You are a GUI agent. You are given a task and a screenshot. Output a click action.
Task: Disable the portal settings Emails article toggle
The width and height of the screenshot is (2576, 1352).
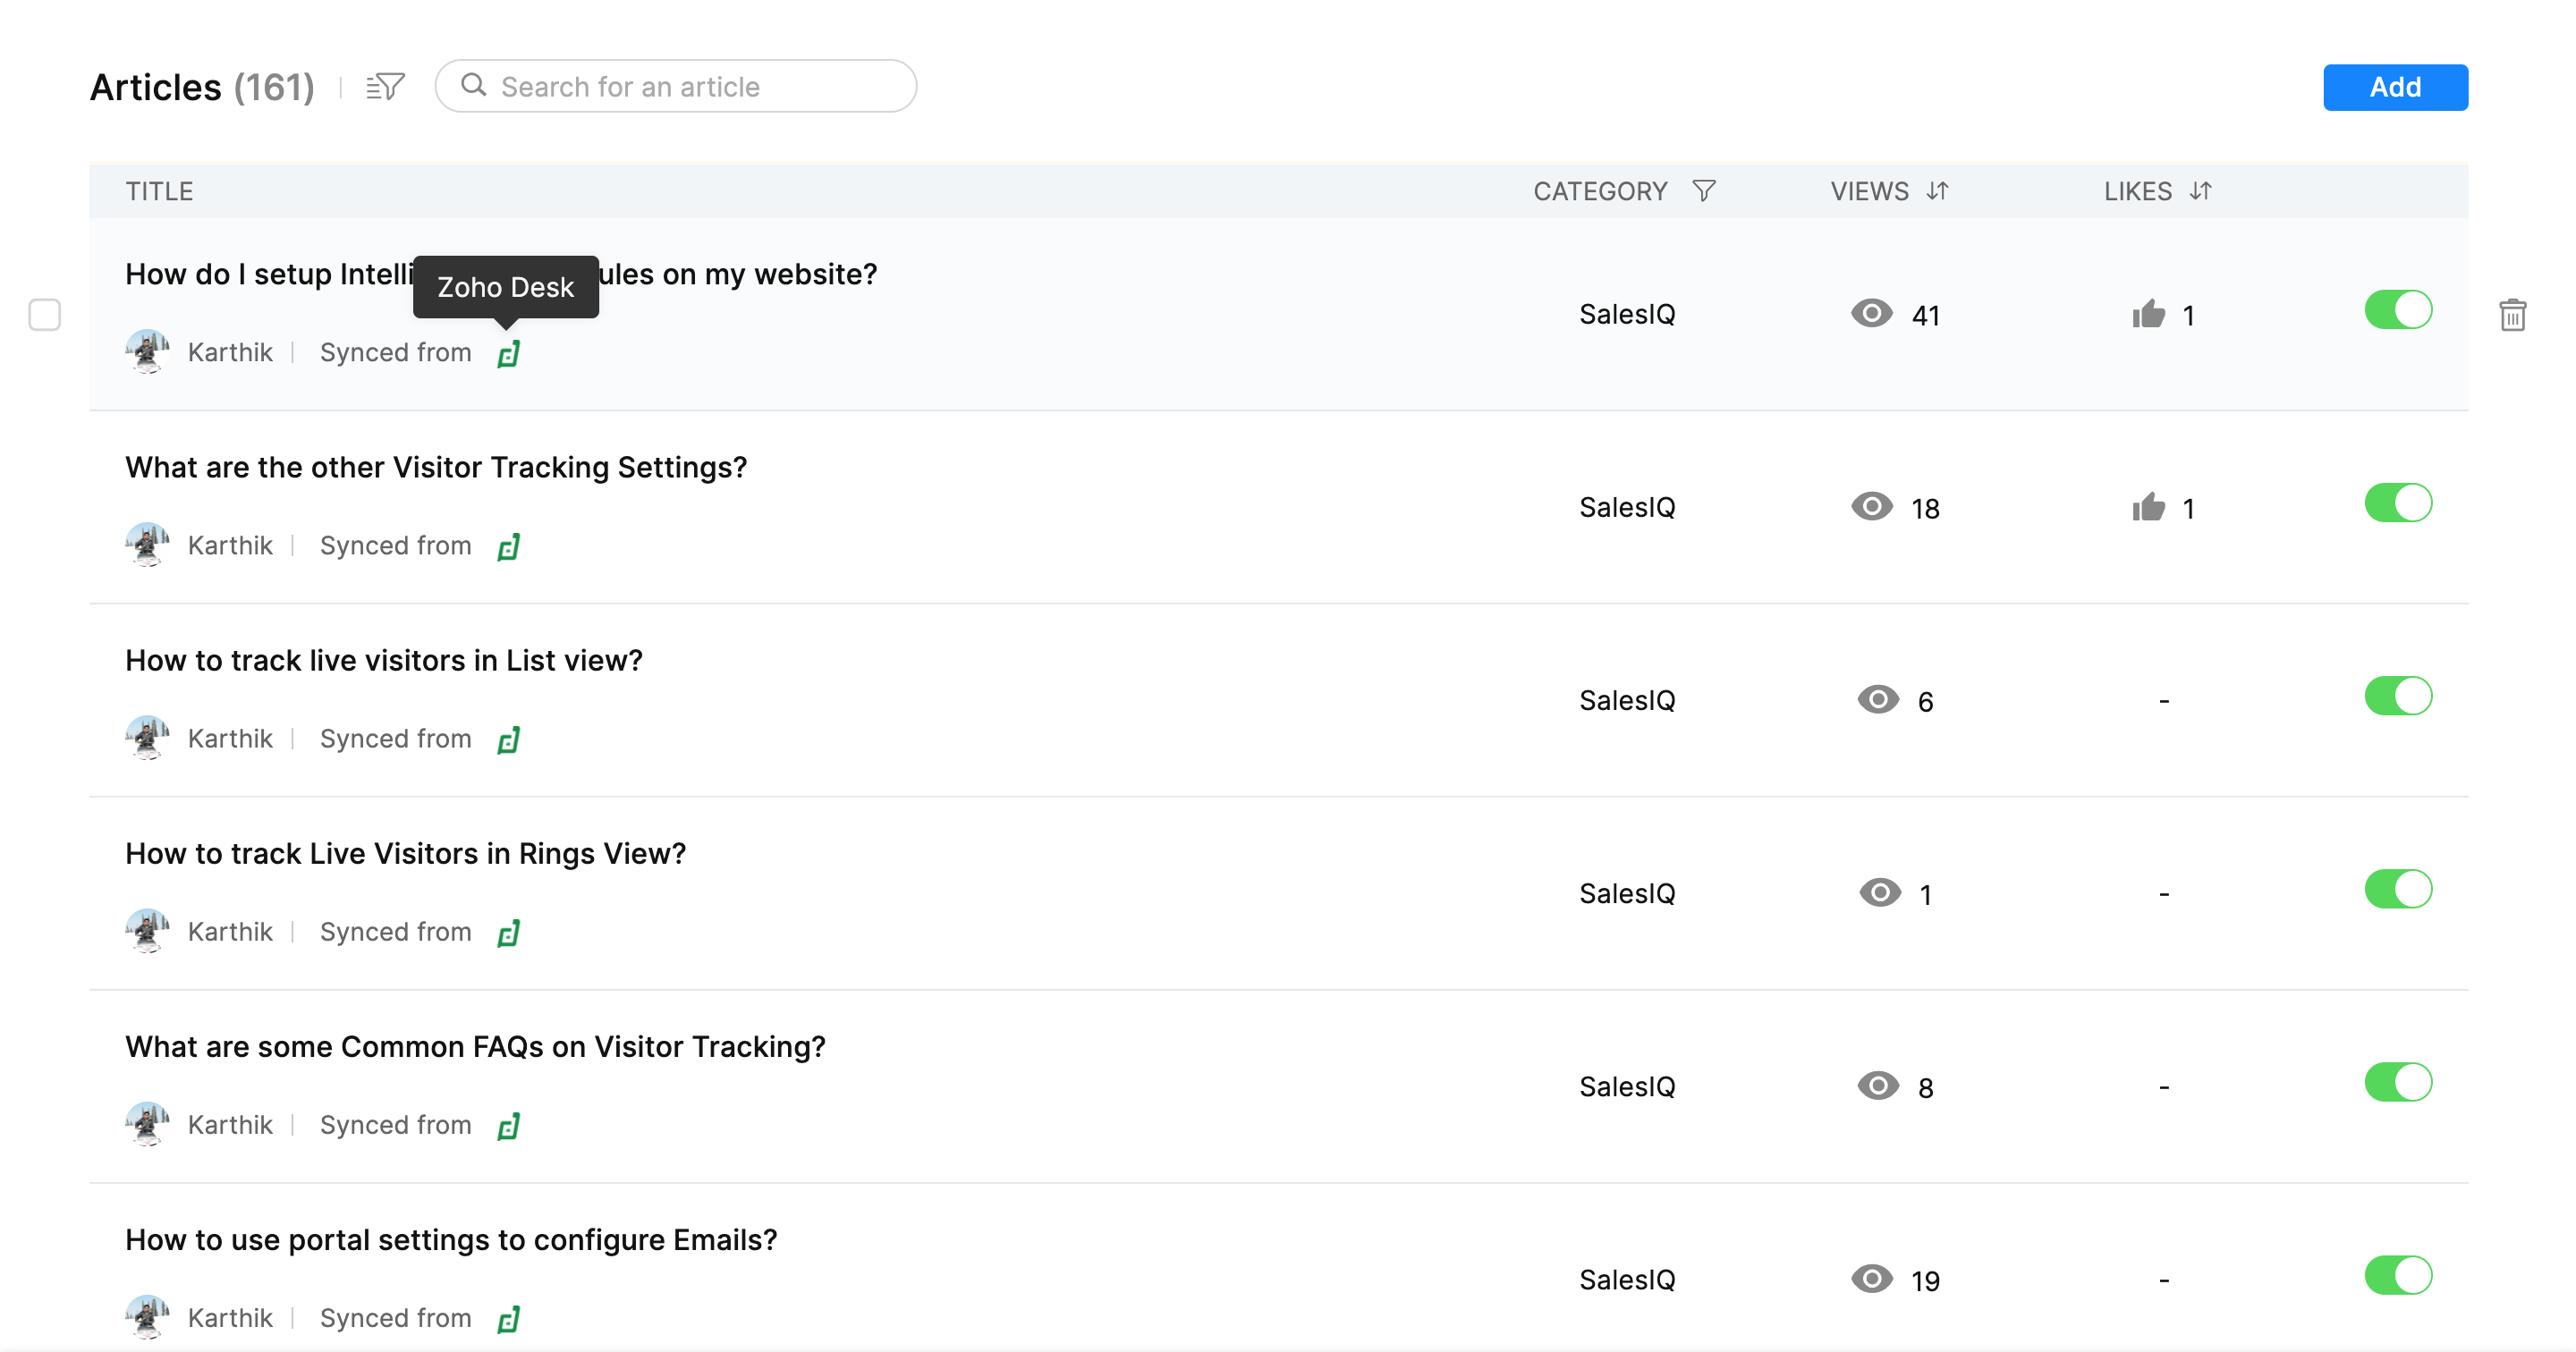pyautogui.click(x=2397, y=1275)
